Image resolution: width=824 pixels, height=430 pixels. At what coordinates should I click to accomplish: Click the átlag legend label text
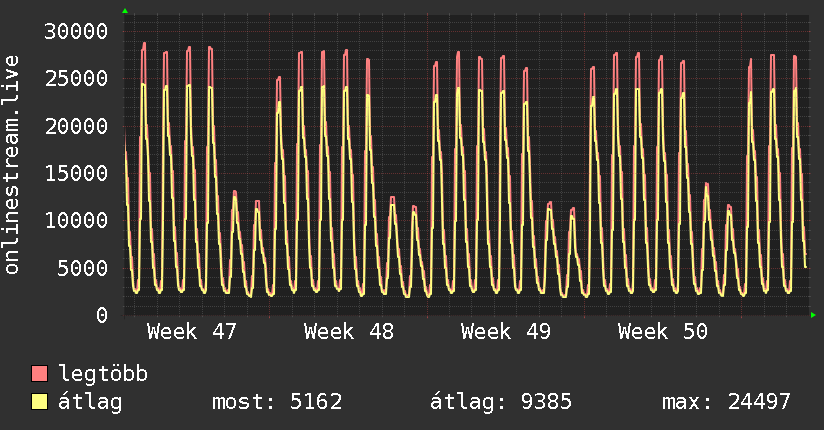pyautogui.click(x=90, y=402)
